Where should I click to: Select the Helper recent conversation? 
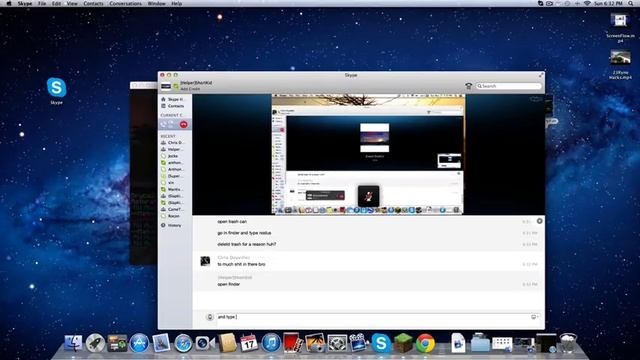click(173, 149)
